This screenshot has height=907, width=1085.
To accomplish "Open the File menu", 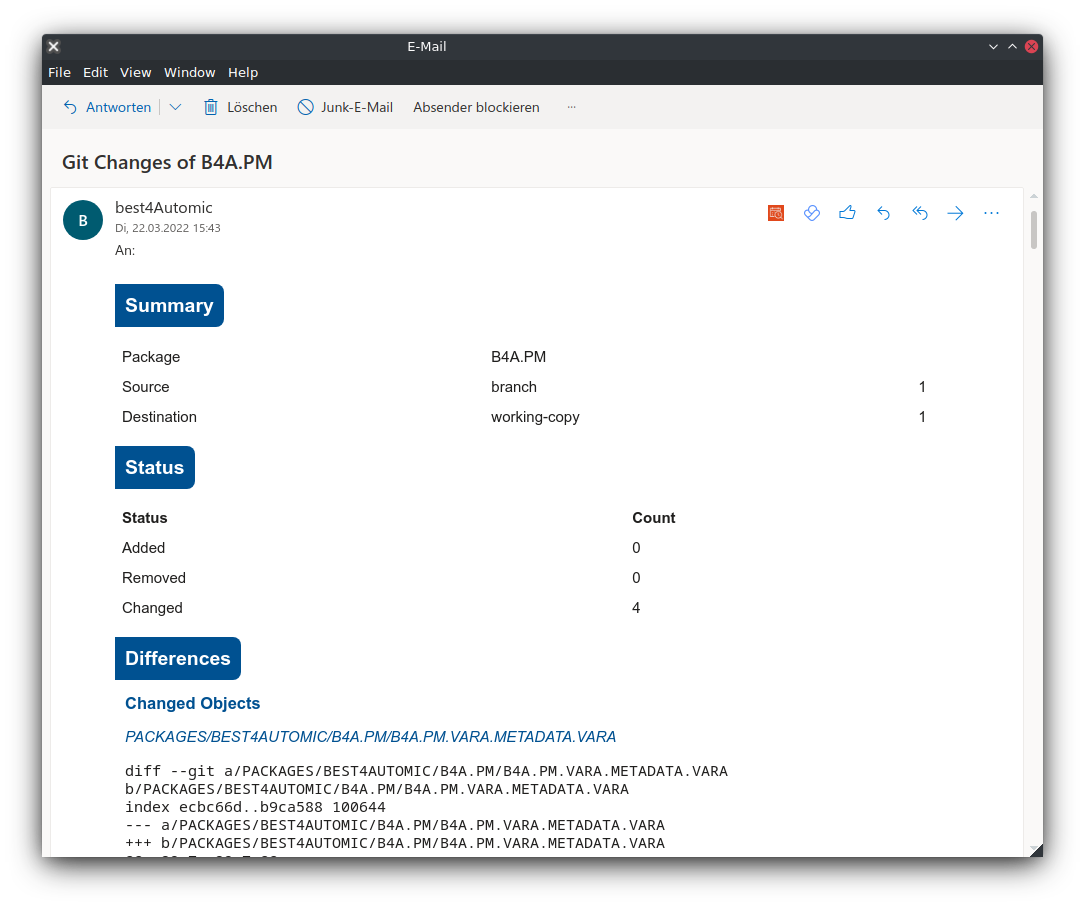I will click(x=60, y=73).
